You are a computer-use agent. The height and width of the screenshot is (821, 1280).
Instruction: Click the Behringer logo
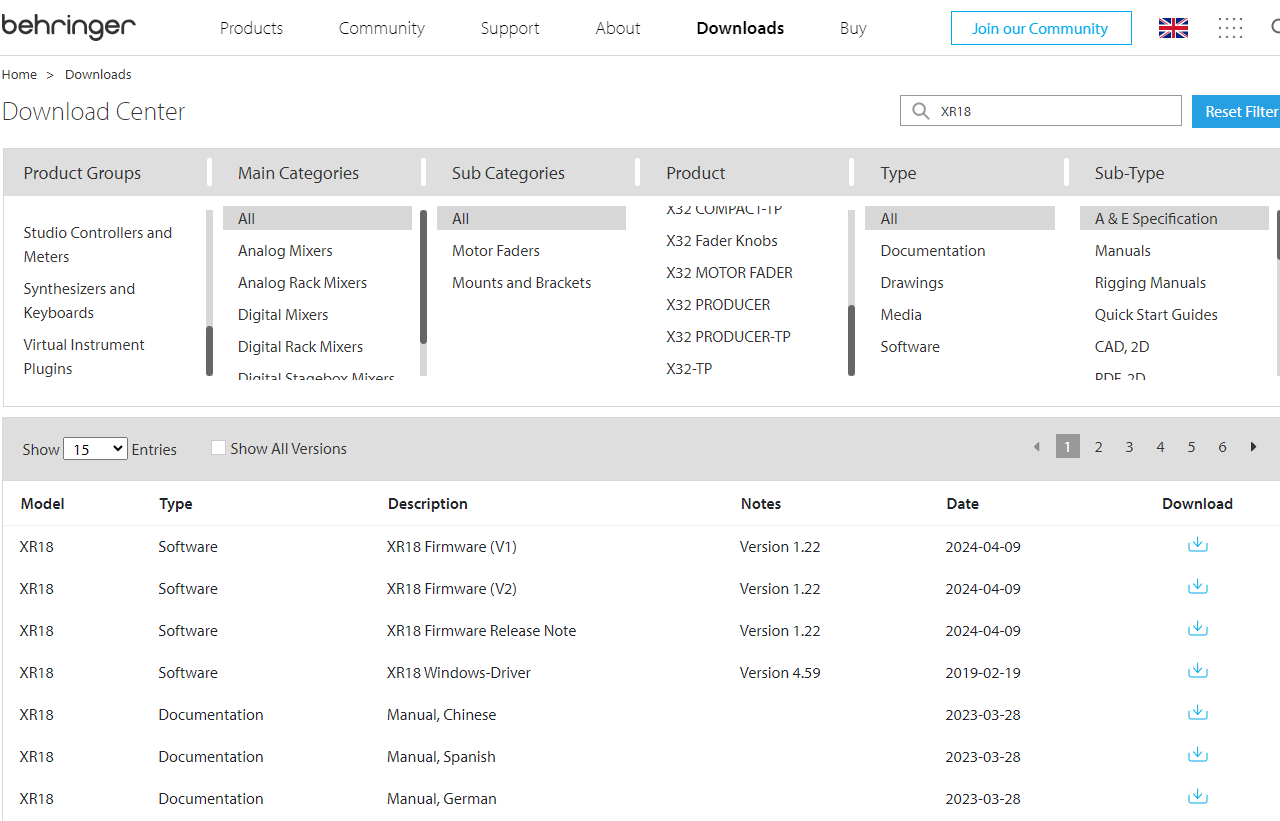(x=68, y=27)
